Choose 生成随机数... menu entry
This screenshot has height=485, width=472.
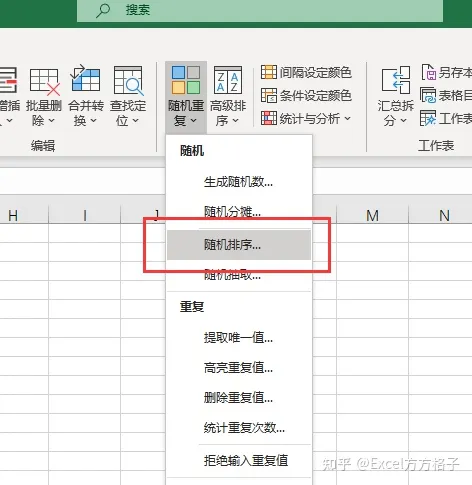pos(239,182)
